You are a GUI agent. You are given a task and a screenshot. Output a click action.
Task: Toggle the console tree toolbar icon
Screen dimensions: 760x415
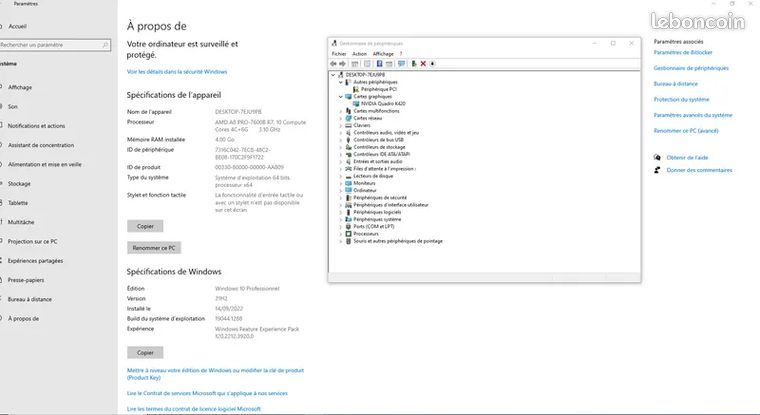(x=355, y=64)
